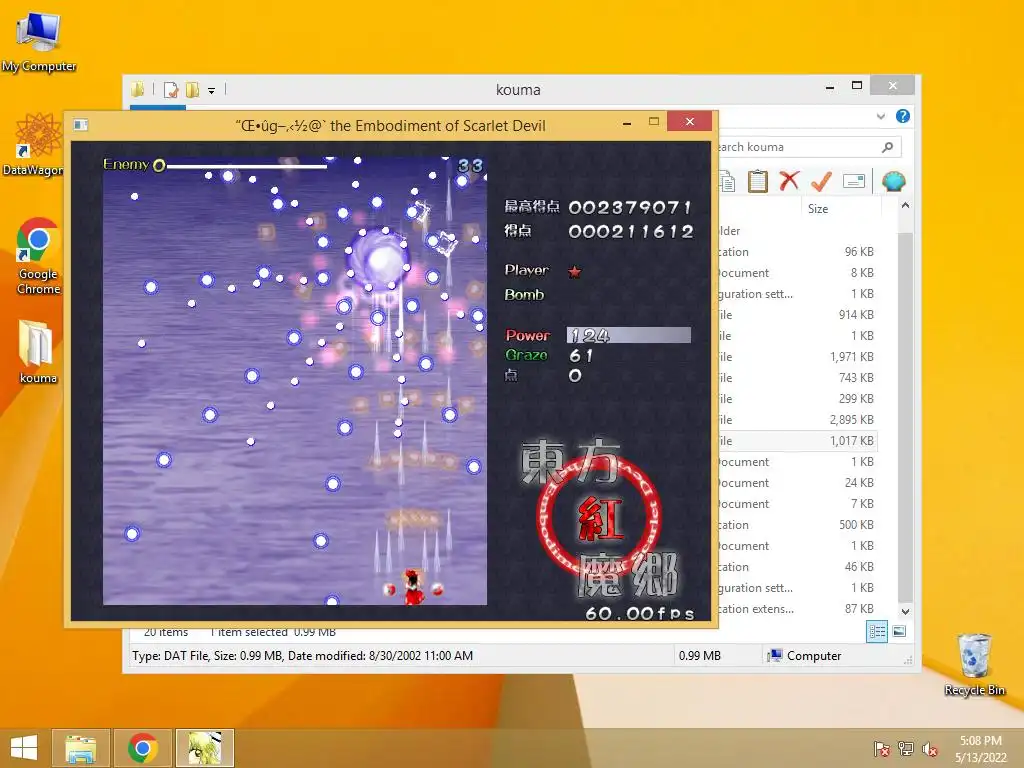Select the file row sized 24 KB

pos(797,483)
